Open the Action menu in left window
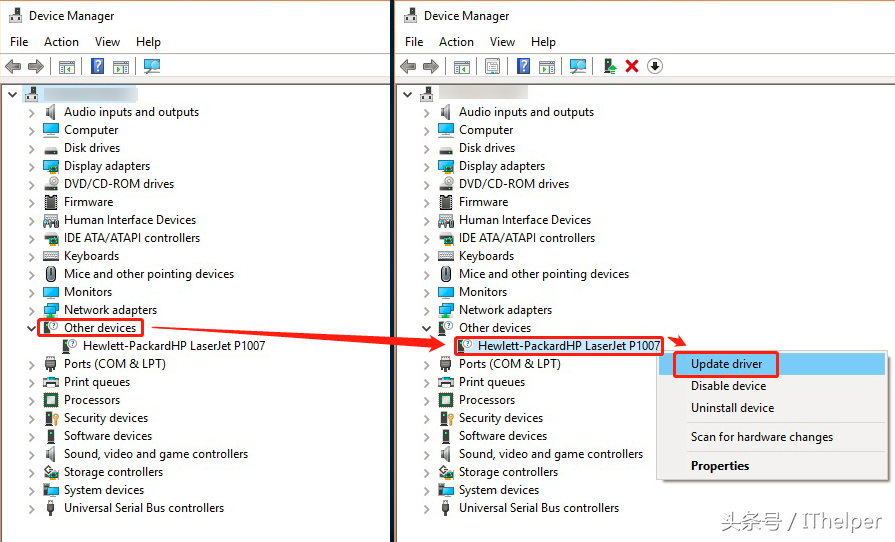 pos(61,42)
